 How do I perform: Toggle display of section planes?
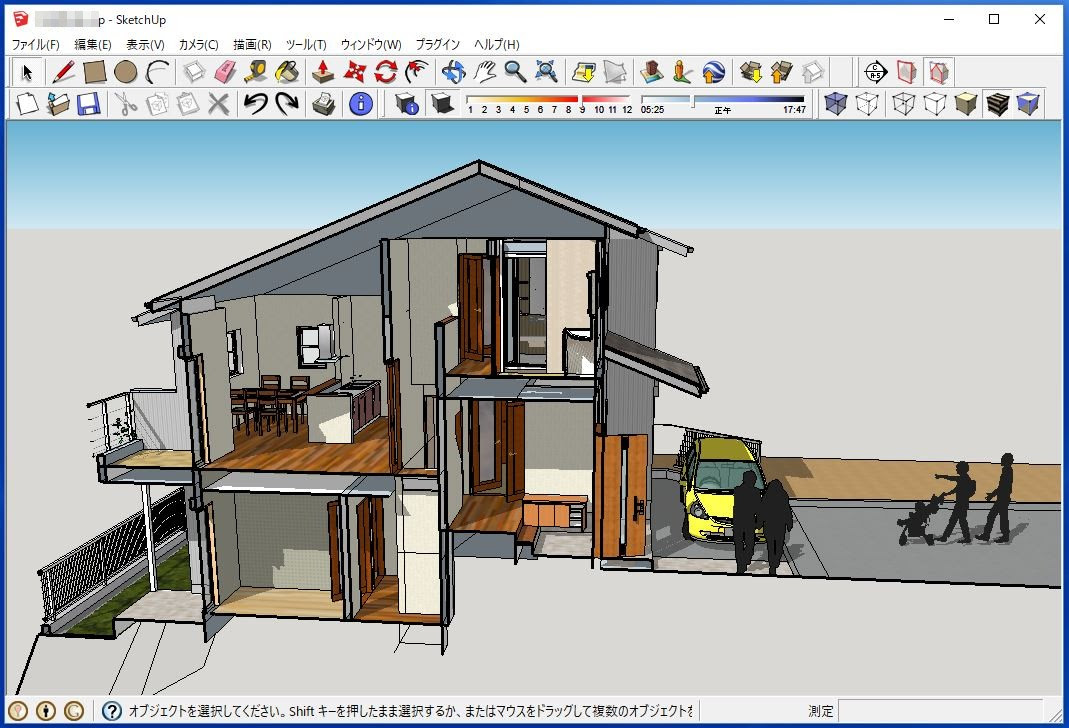click(907, 72)
